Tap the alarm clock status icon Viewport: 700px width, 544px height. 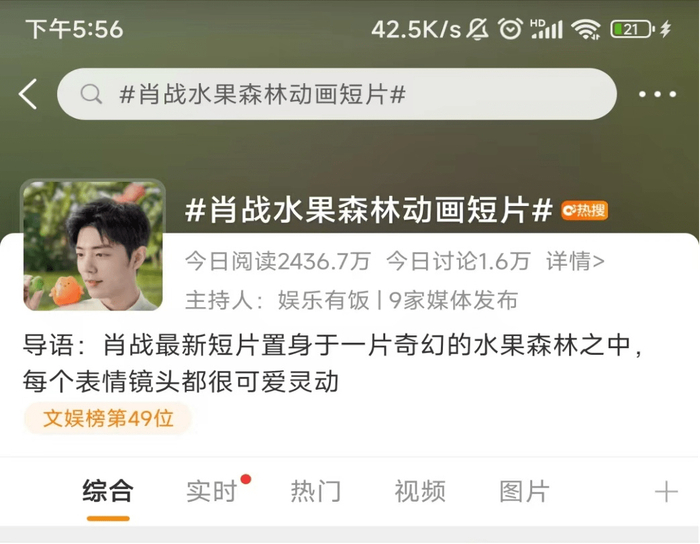(510, 29)
